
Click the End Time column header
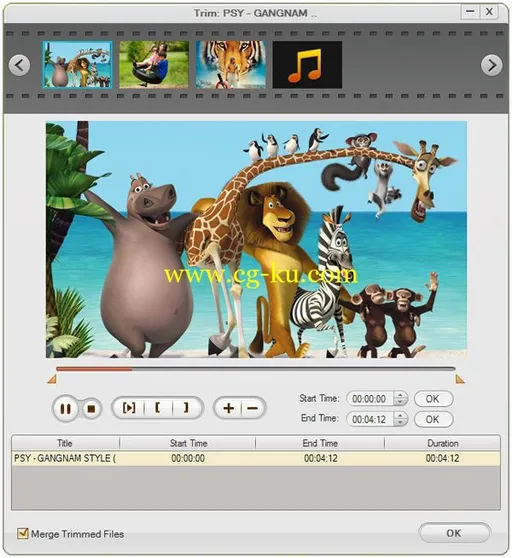(x=320, y=443)
